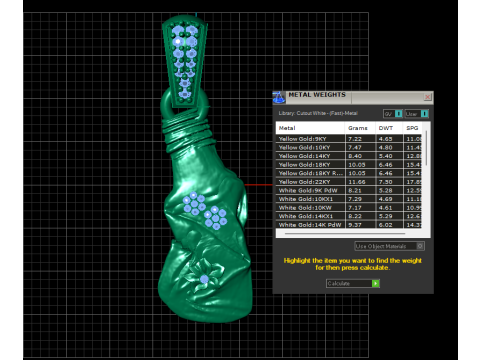Click the 6.02 DWT value

[385, 225]
